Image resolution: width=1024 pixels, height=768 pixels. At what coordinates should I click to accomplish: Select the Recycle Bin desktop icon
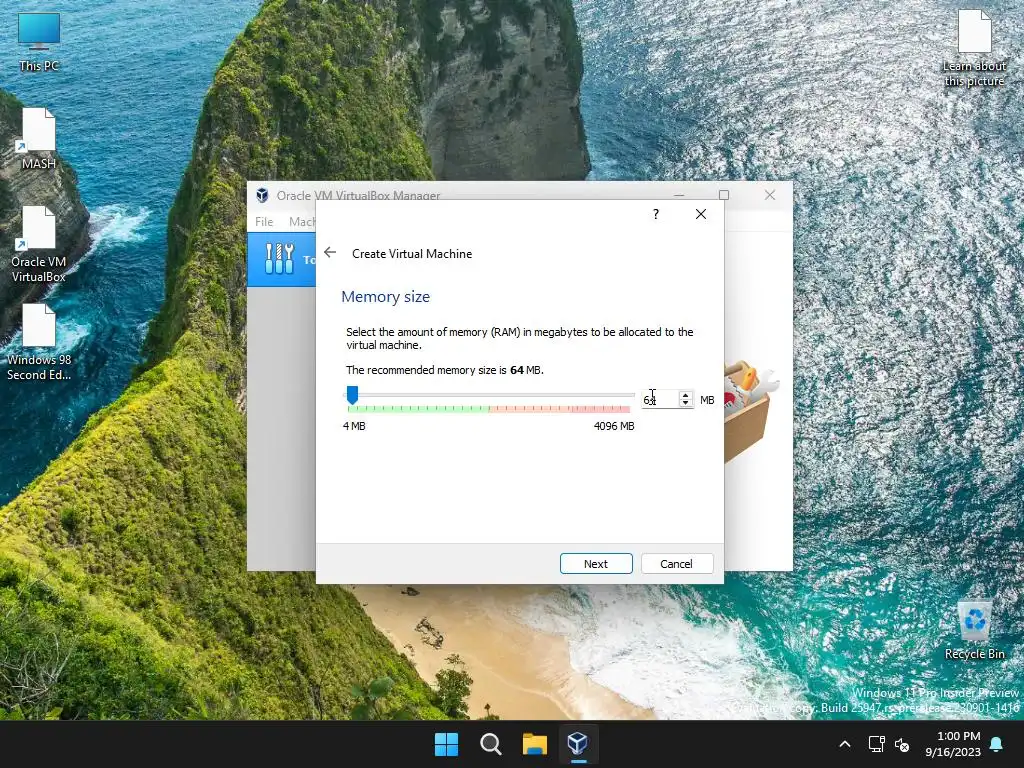click(x=974, y=630)
